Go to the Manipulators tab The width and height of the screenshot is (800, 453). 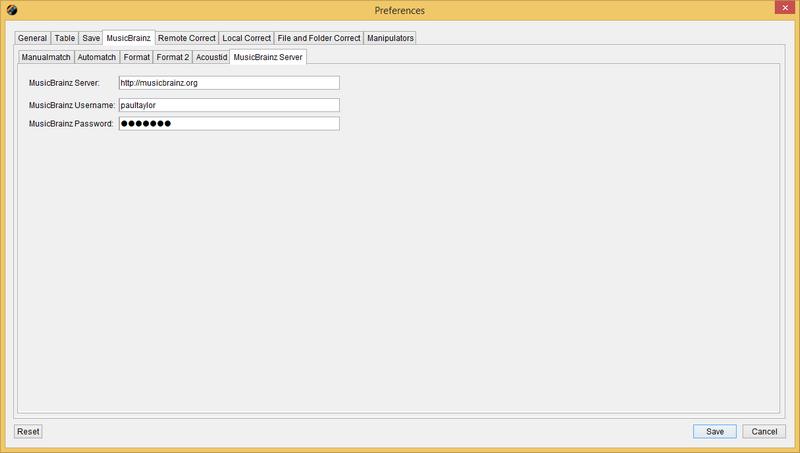coord(390,38)
